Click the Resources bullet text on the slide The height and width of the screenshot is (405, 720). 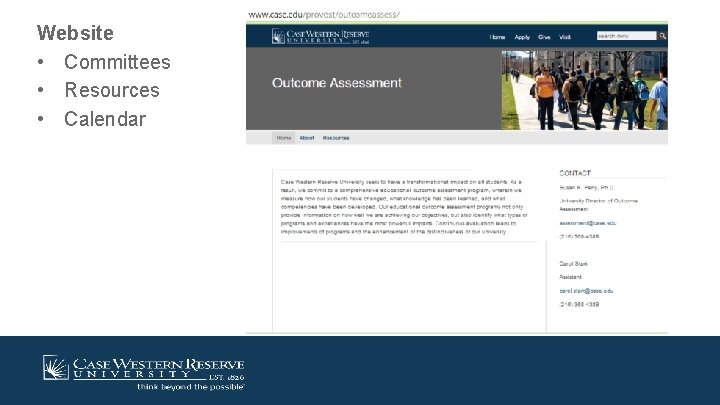click(x=112, y=90)
